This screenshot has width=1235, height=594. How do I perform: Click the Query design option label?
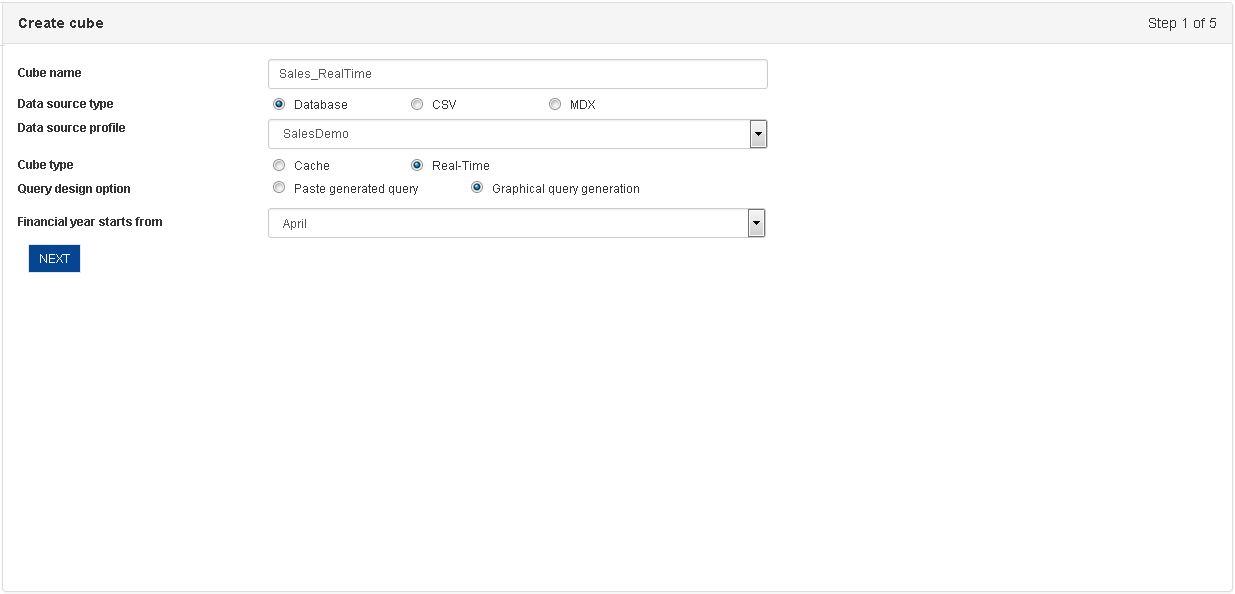[74, 189]
